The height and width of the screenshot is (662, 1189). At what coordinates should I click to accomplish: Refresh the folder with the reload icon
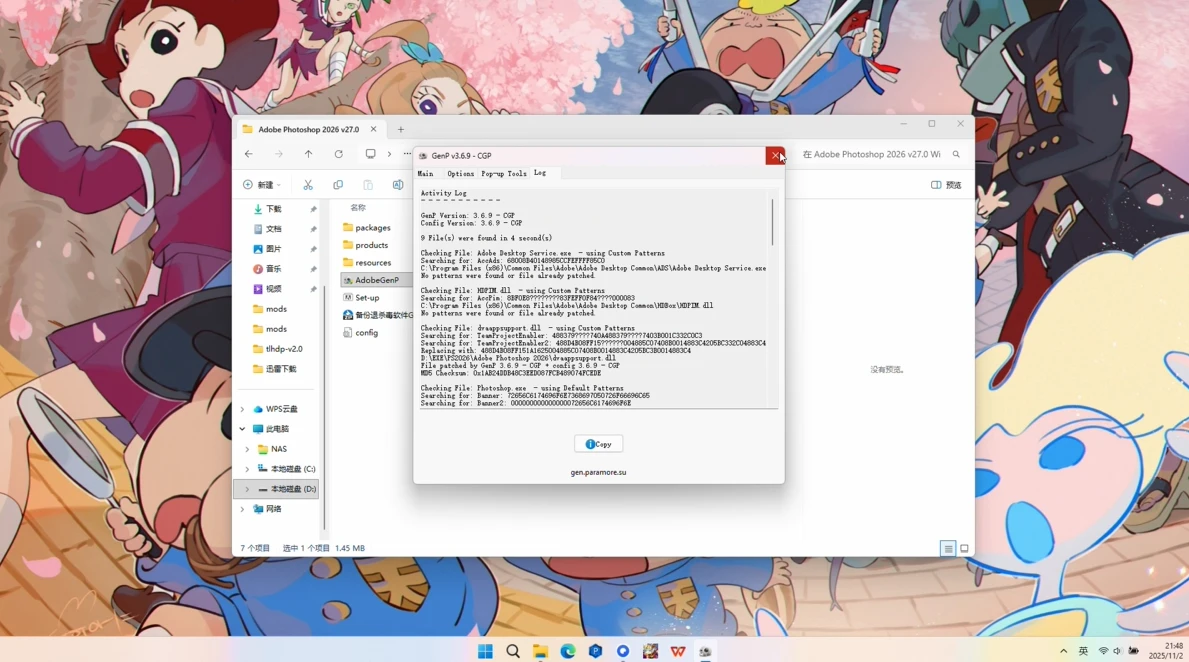point(338,154)
